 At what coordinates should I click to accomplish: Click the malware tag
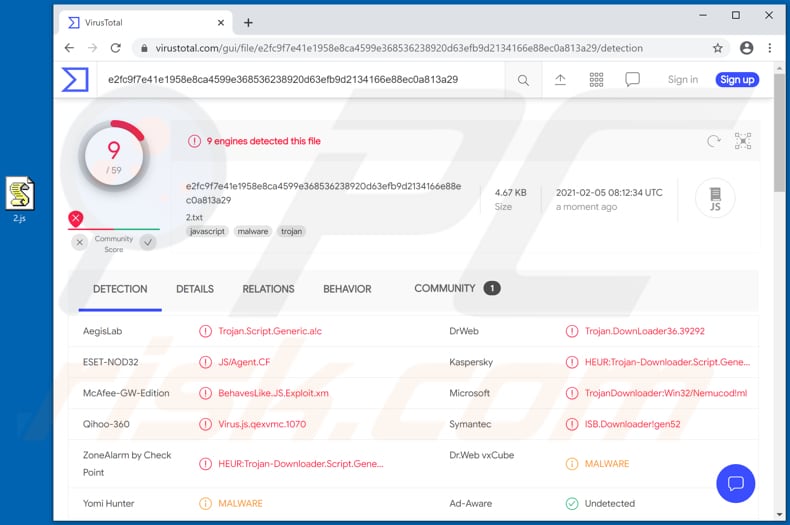click(x=253, y=231)
